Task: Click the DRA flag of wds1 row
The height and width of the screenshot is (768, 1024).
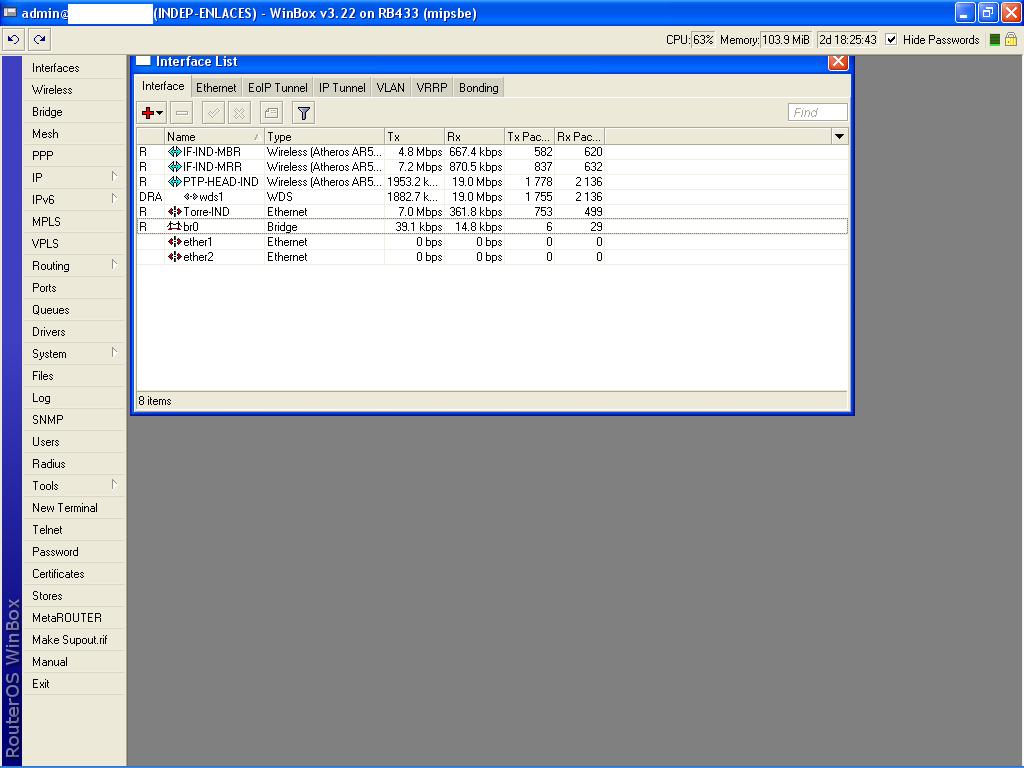Action: (150, 197)
